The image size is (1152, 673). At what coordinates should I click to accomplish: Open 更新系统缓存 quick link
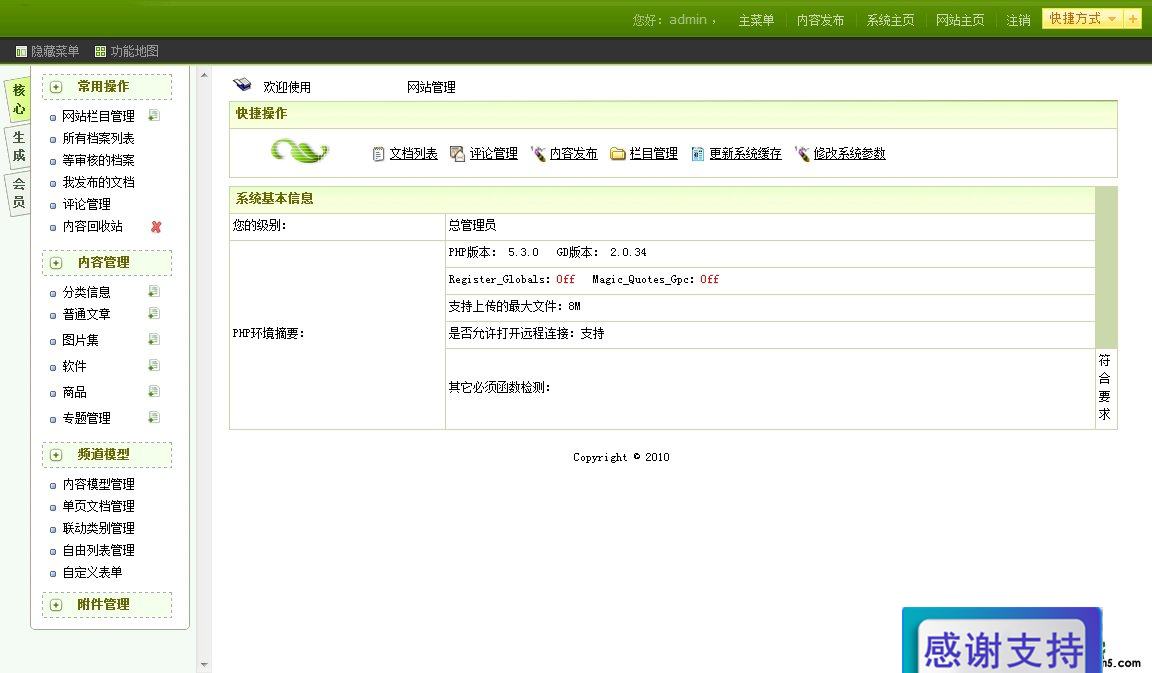click(745, 154)
